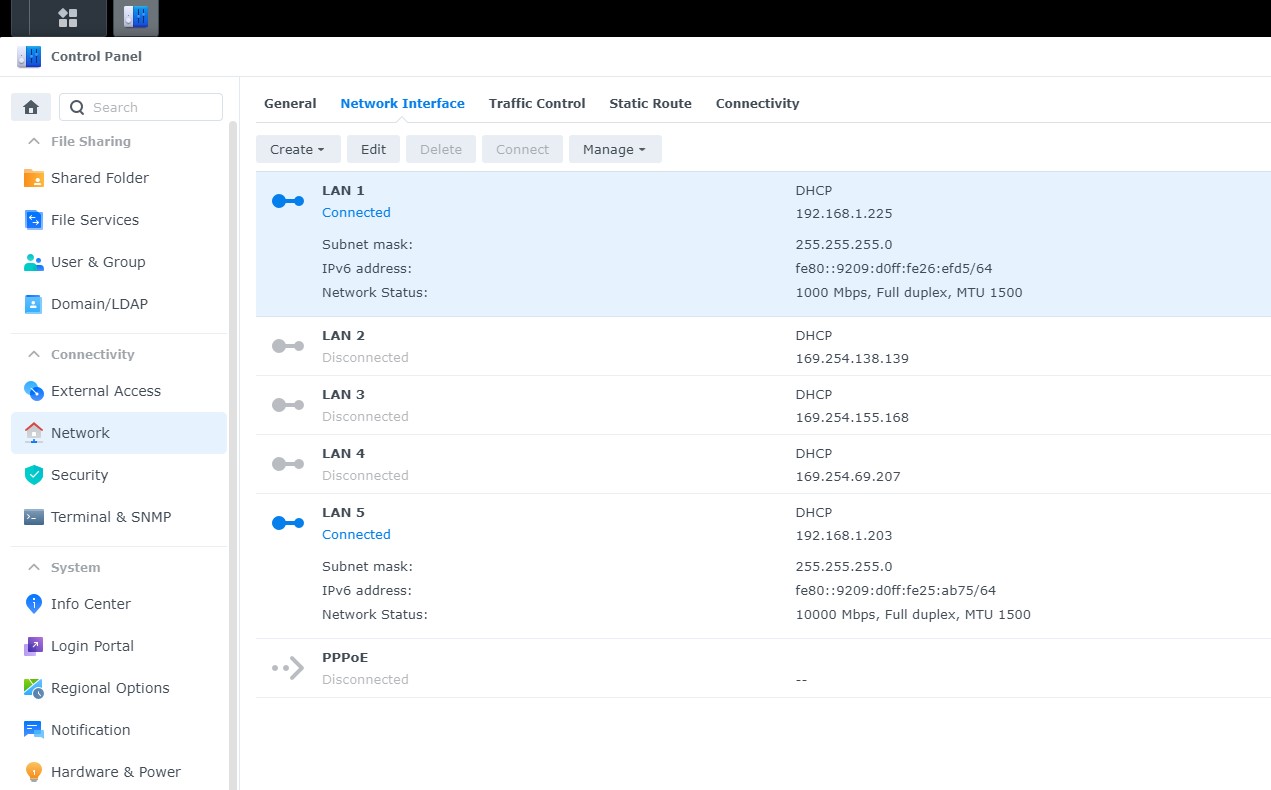Collapse the Connectivity section
This screenshot has width=1271, height=790.
point(34,354)
